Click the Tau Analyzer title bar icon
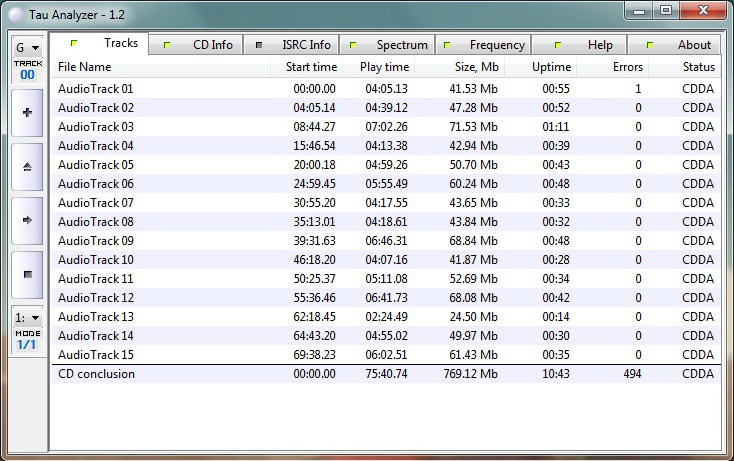Image resolution: width=734 pixels, height=461 pixels. pos(16,15)
